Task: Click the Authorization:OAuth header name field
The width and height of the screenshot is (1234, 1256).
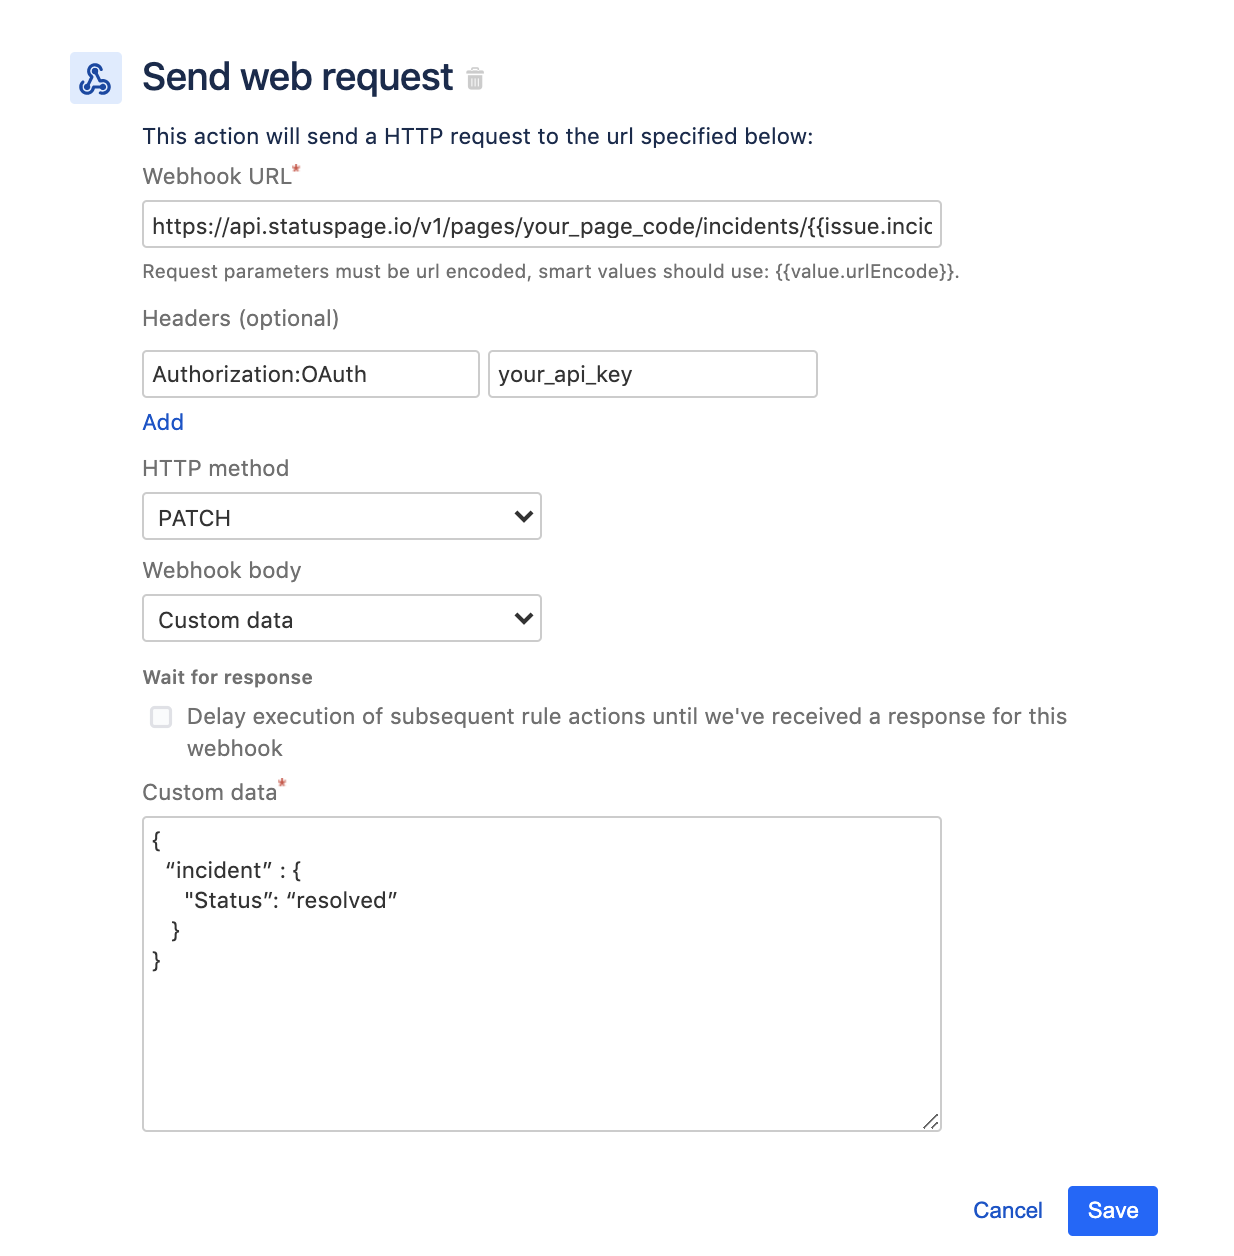Action: [x=310, y=374]
